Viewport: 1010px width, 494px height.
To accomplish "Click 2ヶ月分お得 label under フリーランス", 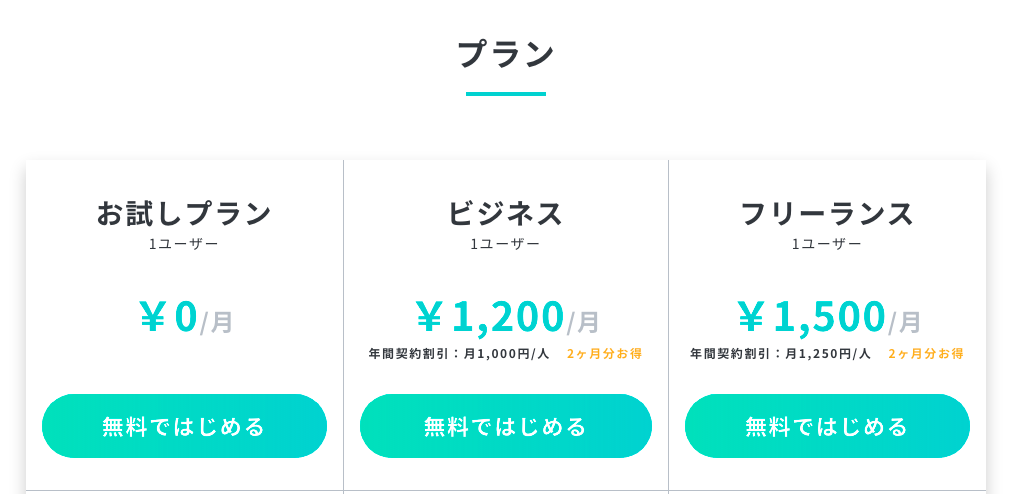I will point(926,354).
